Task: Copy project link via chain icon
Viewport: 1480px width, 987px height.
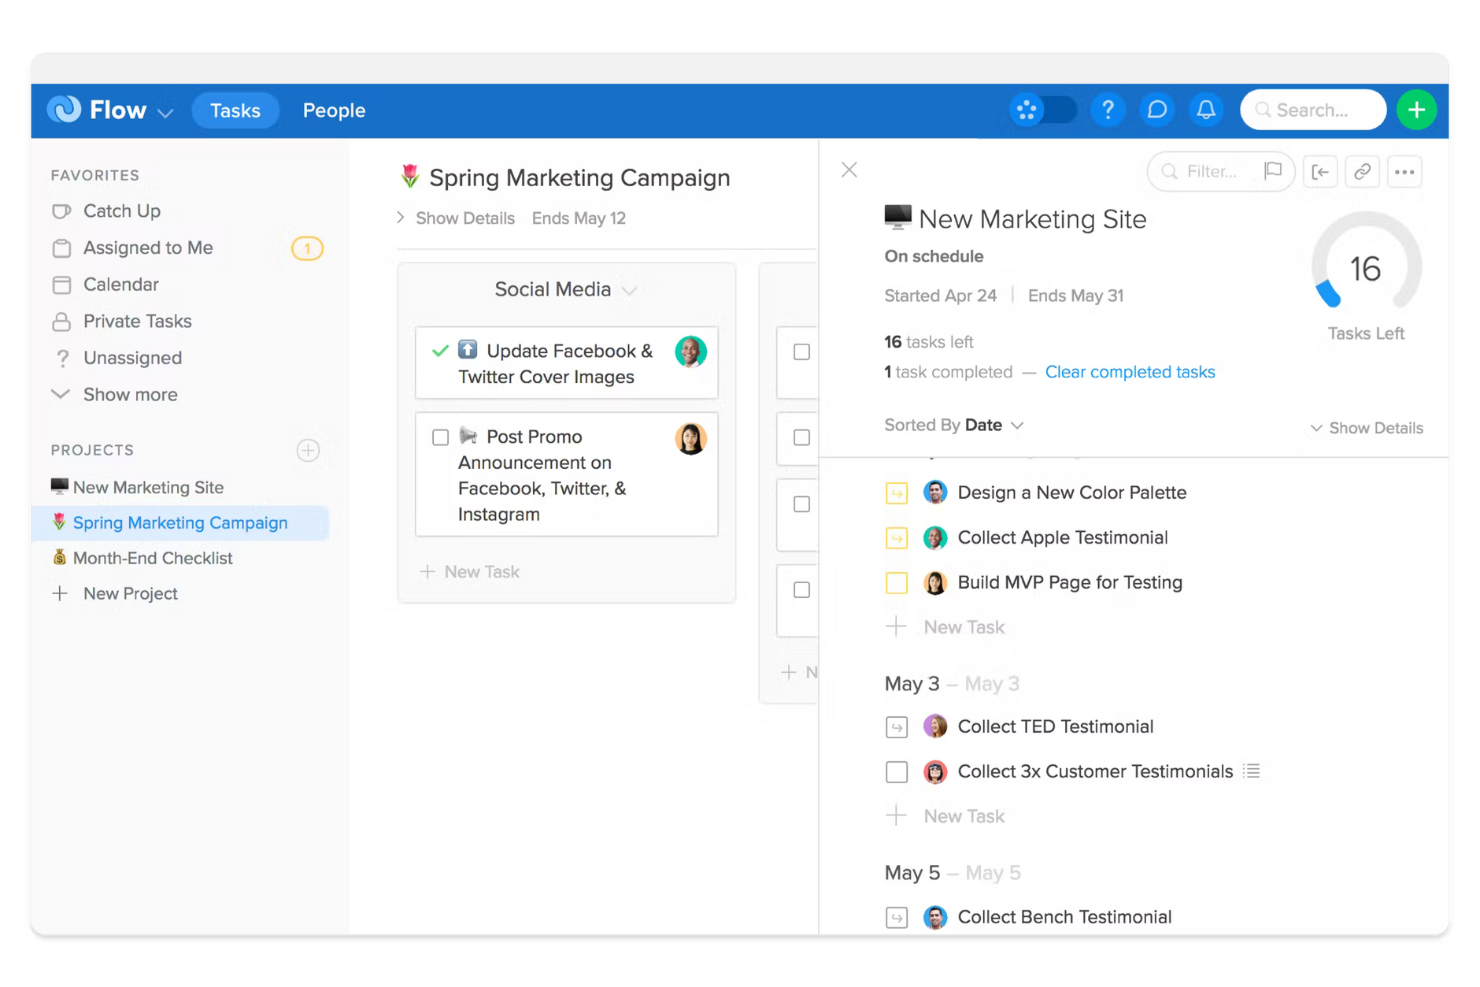Action: [x=1362, y=172]
